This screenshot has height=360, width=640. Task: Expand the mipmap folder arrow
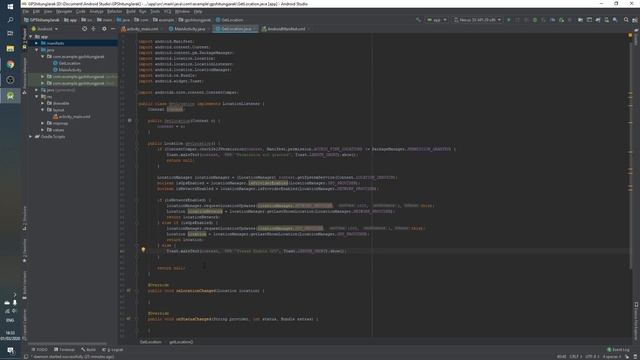click(42, 123)
